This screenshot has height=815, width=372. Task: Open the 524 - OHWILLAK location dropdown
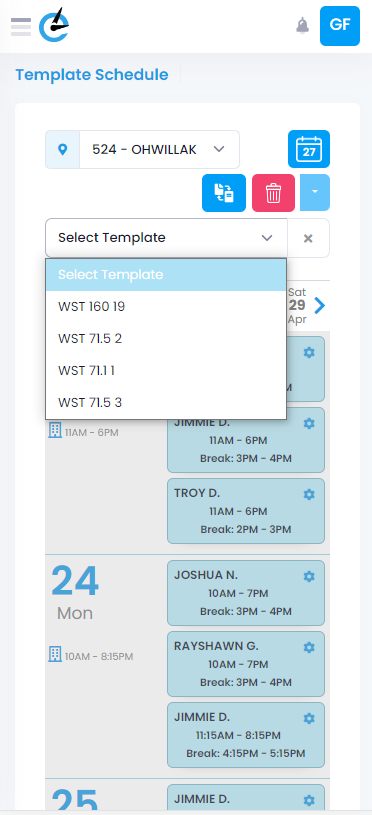[142, 150]
